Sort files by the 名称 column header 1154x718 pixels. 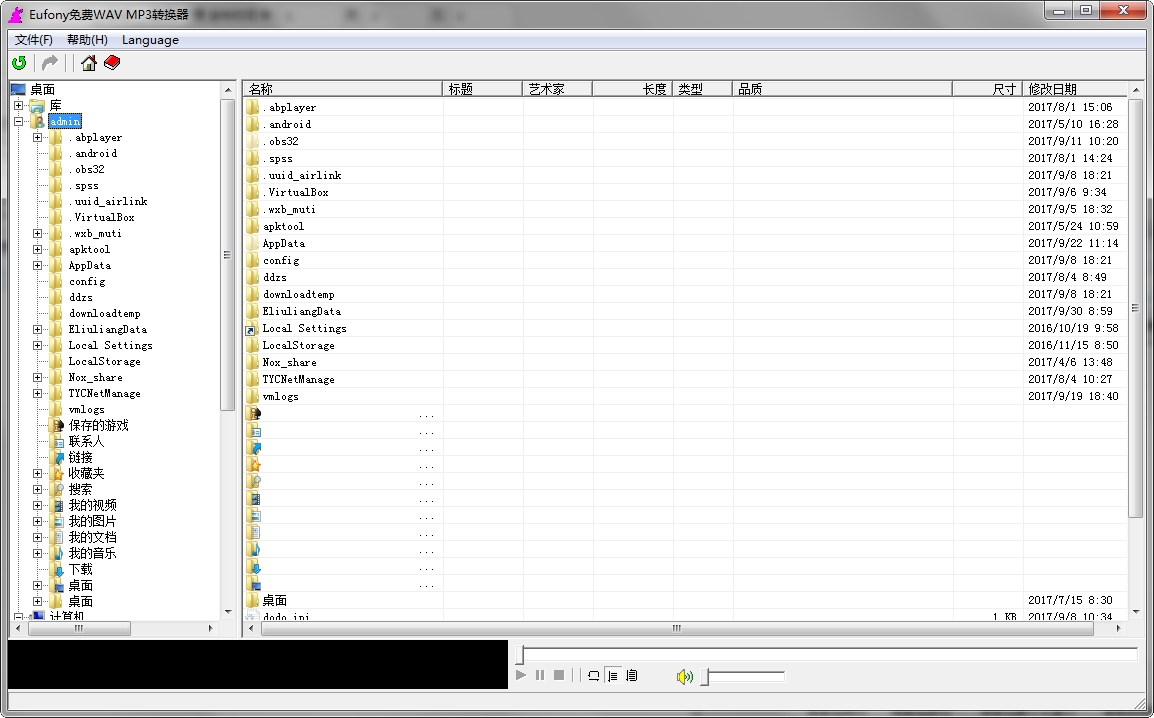[x=265, y=88]
